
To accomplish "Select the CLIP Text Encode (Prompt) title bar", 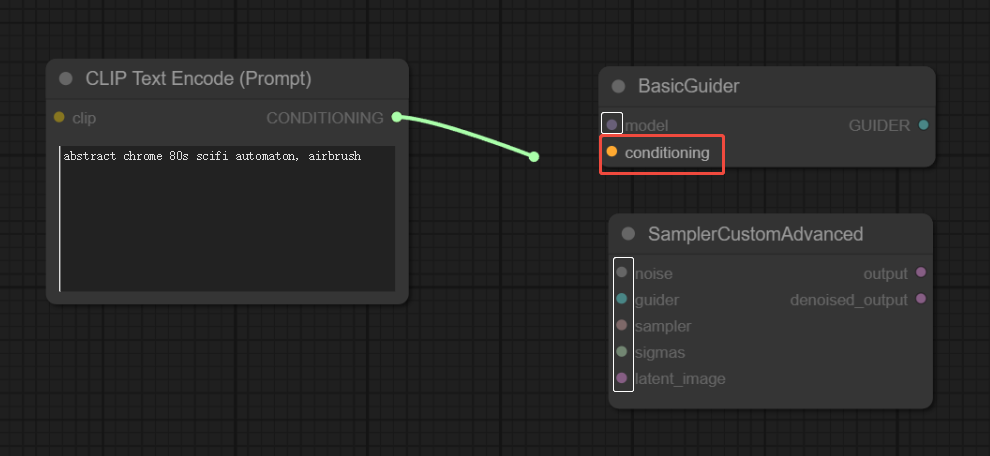I will click(198, 79).
